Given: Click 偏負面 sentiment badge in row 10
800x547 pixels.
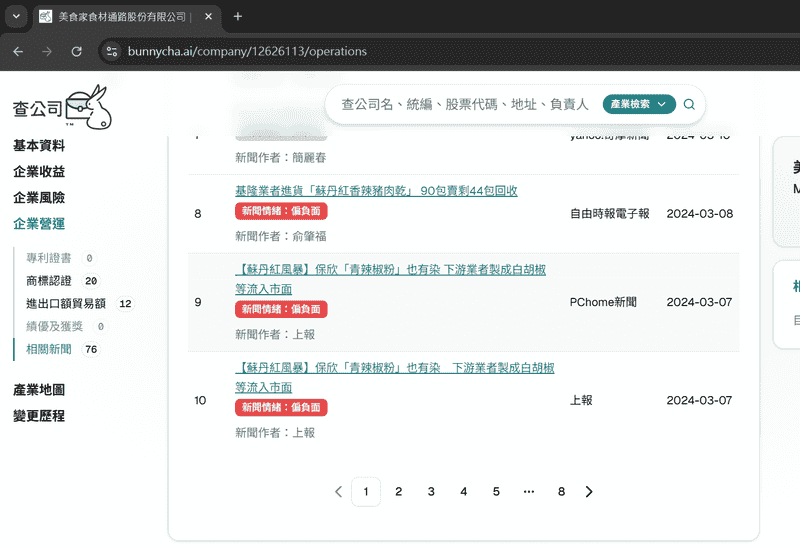Looking at the screenshot, I should click(x=281, y=408).
